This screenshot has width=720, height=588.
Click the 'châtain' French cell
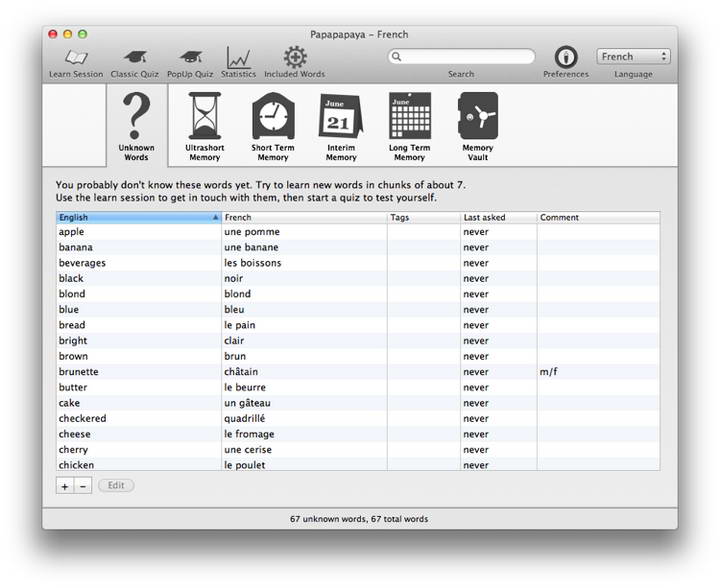pos(304,372)
